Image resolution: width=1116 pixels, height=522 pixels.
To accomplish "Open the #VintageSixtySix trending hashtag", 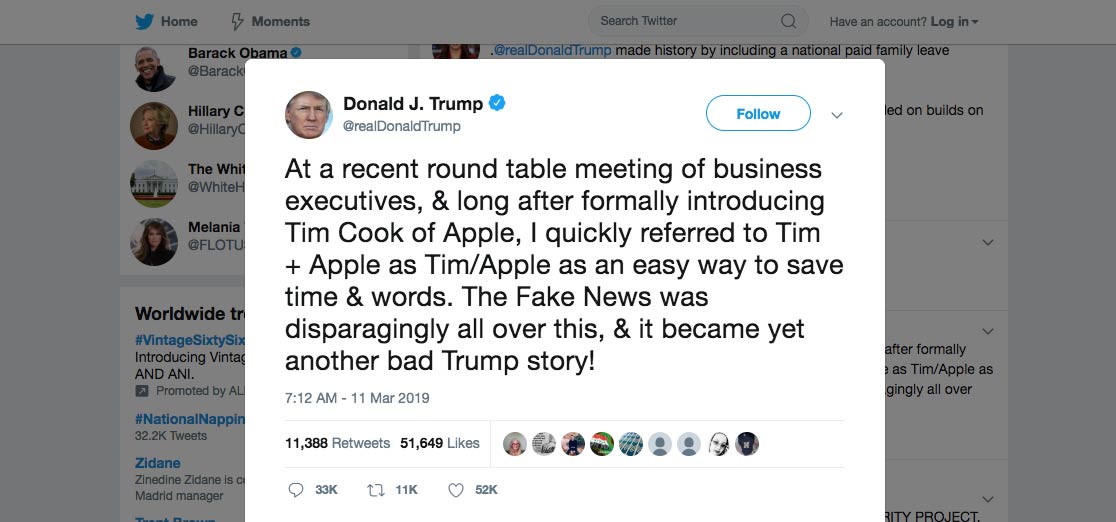I will 190,341.
